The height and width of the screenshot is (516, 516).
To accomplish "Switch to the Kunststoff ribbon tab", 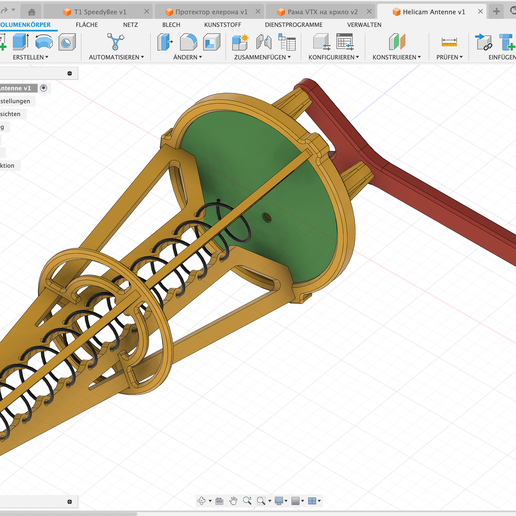I will pos(223,25).
